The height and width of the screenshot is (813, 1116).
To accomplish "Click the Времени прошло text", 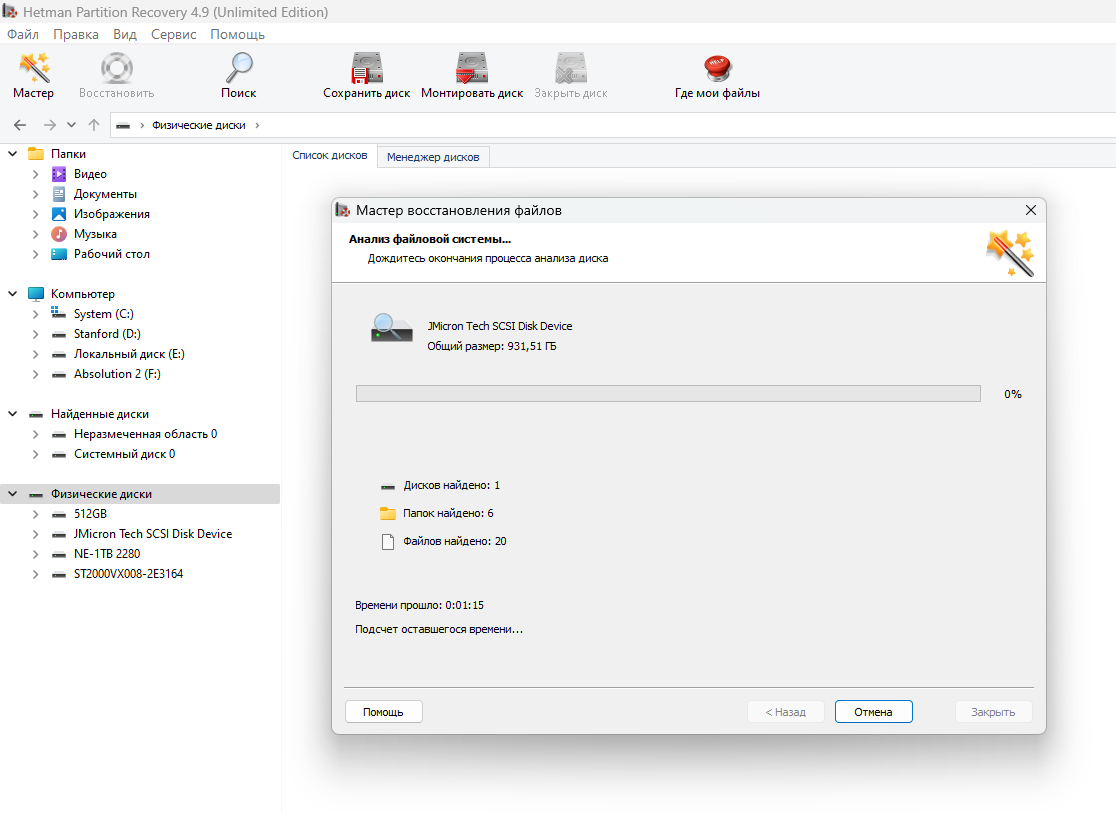I will 419,605.
